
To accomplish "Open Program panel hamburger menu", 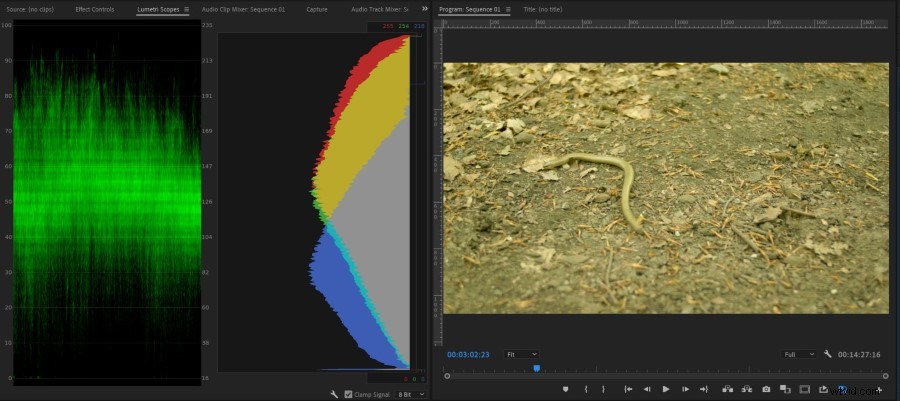I will 508,10.
